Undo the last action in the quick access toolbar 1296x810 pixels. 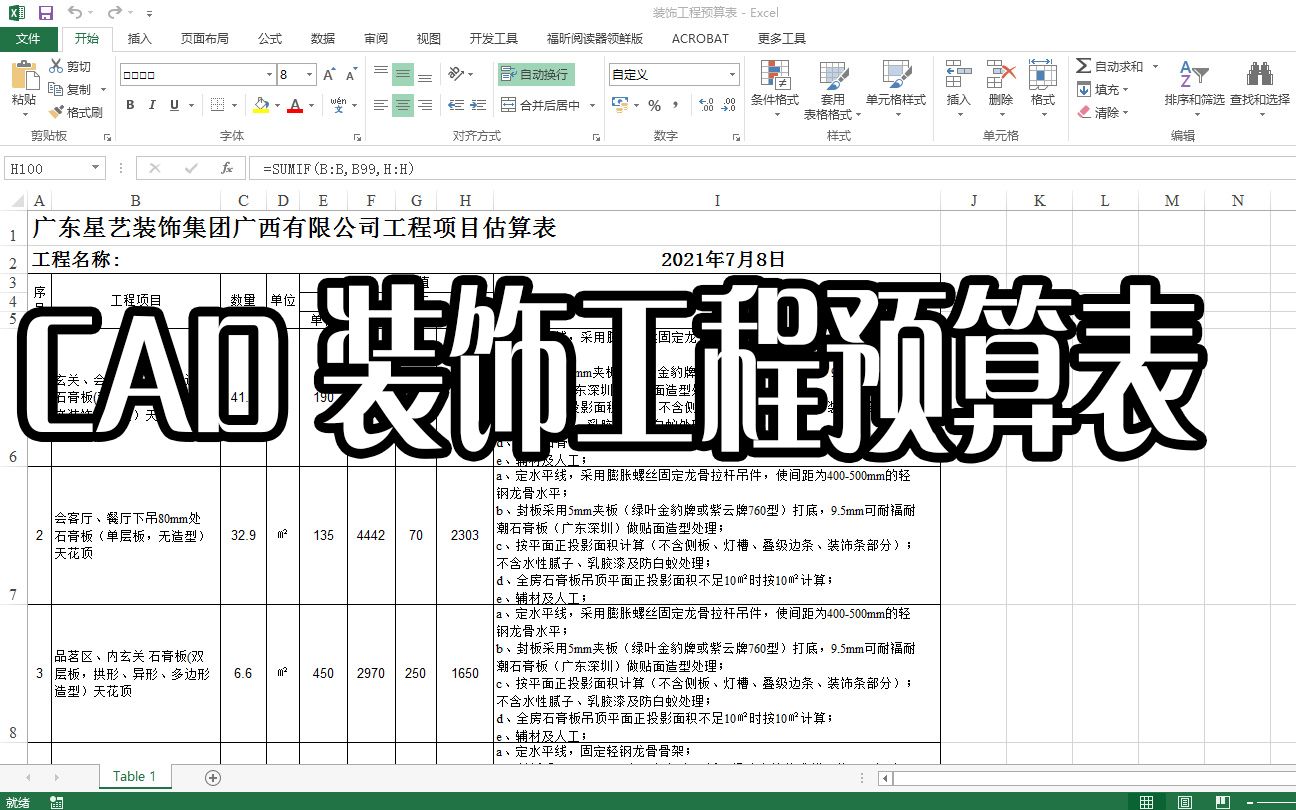pos(76,13)
